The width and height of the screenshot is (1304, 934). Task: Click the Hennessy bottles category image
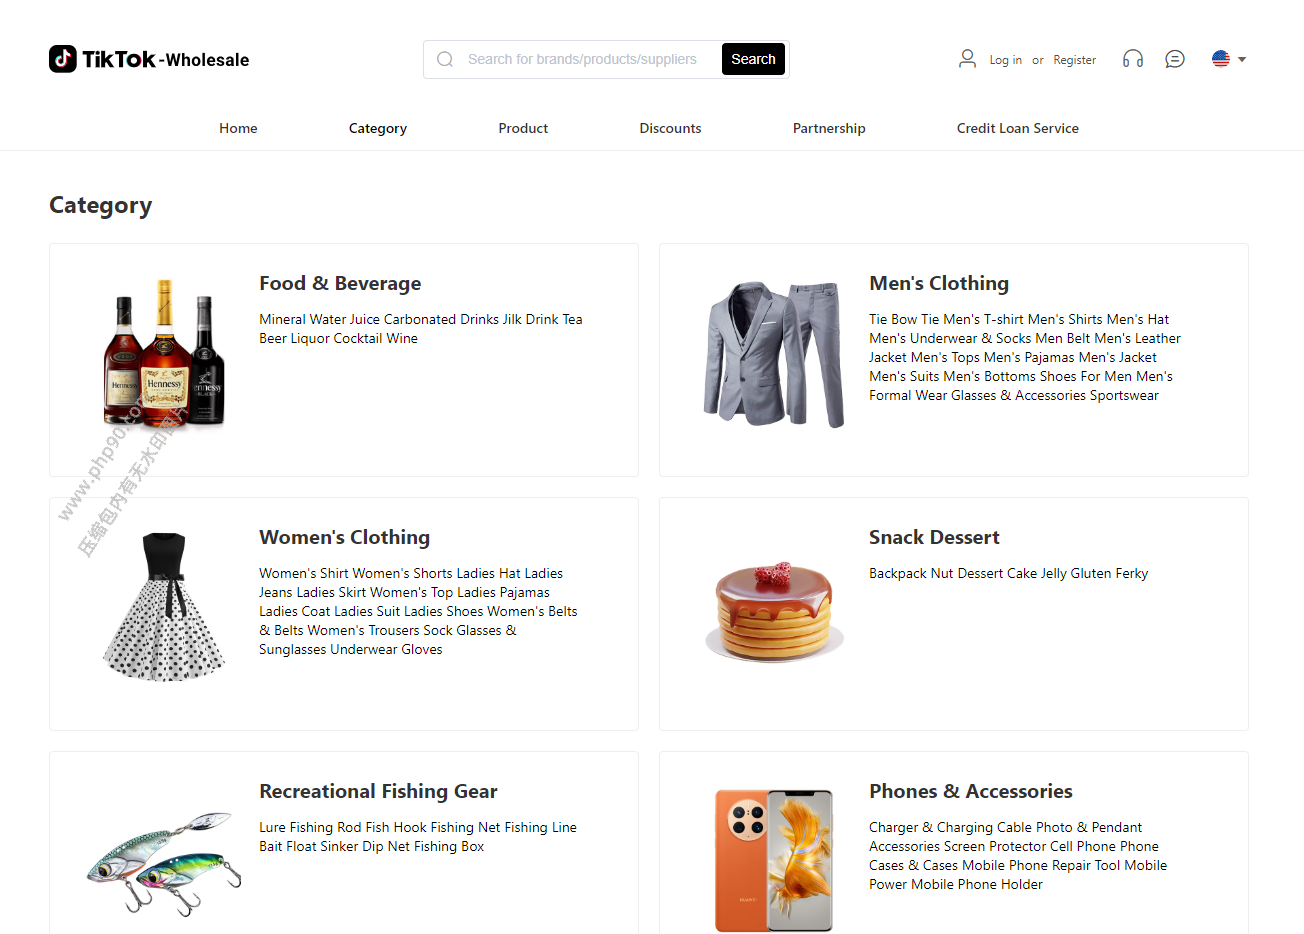164,353
